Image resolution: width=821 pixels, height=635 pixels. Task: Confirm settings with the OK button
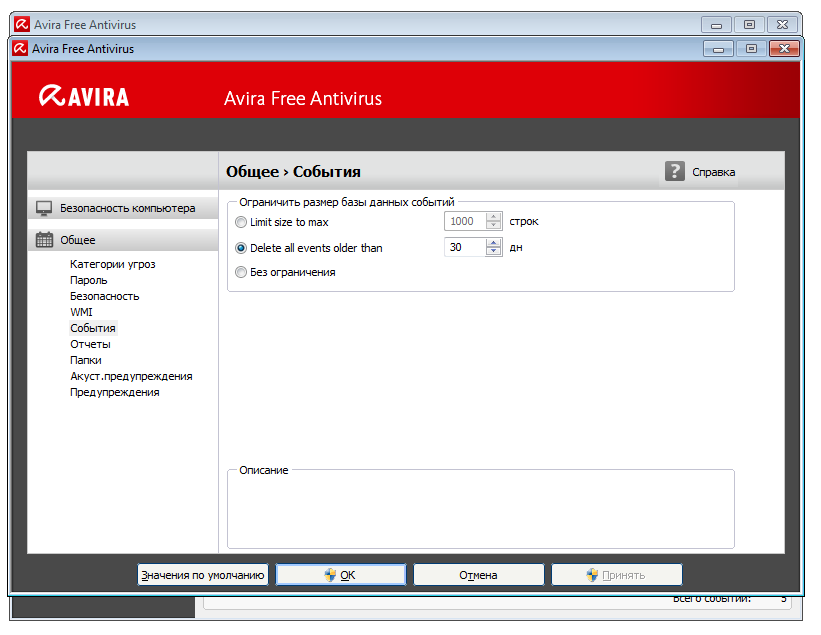341,575
